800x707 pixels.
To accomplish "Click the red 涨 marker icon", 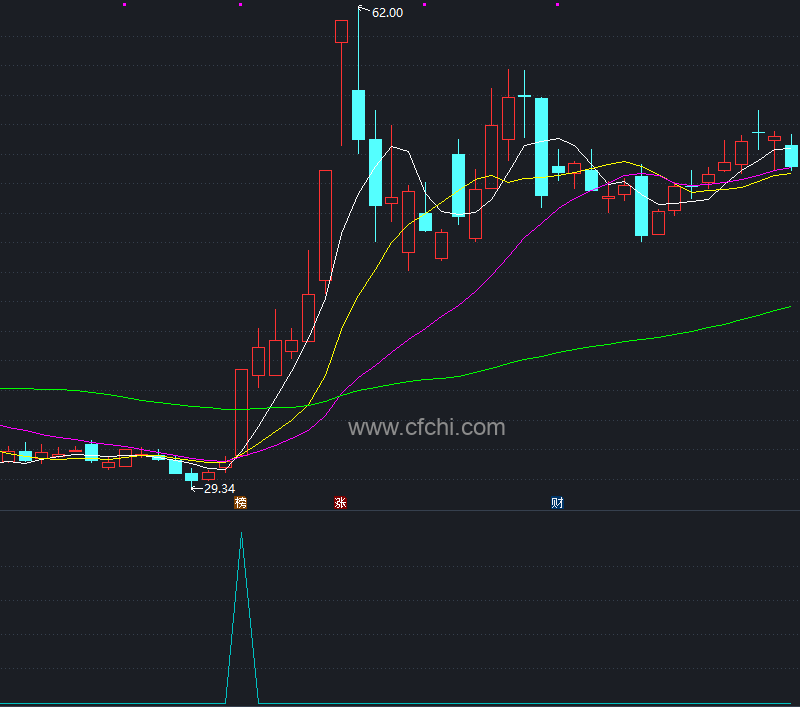I will tap(340, 502).
